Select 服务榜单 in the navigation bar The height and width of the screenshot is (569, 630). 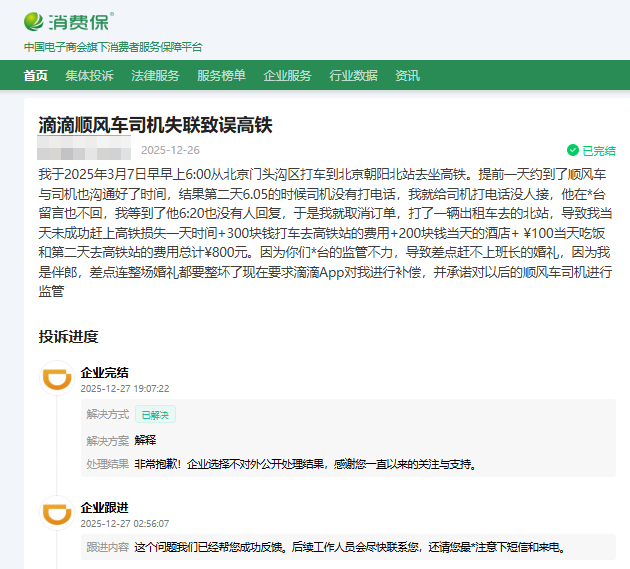click(x=221, y=76)
